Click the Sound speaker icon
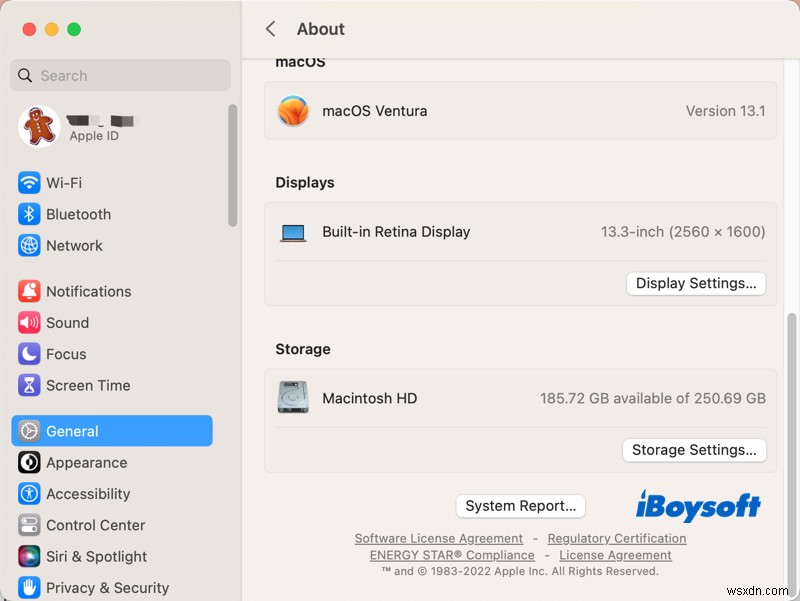The width and height of the screenshot is (800, 601). pyautogui.click(x=29, y=322)
